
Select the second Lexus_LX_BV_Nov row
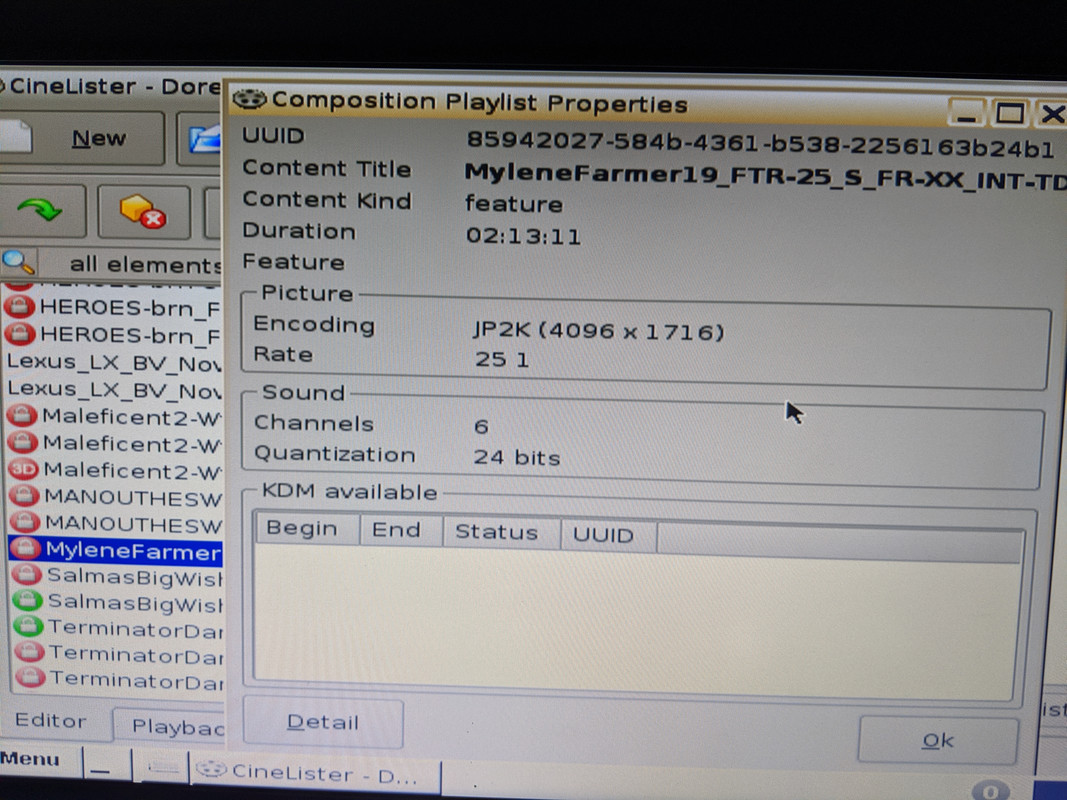[x=114, y=390]
